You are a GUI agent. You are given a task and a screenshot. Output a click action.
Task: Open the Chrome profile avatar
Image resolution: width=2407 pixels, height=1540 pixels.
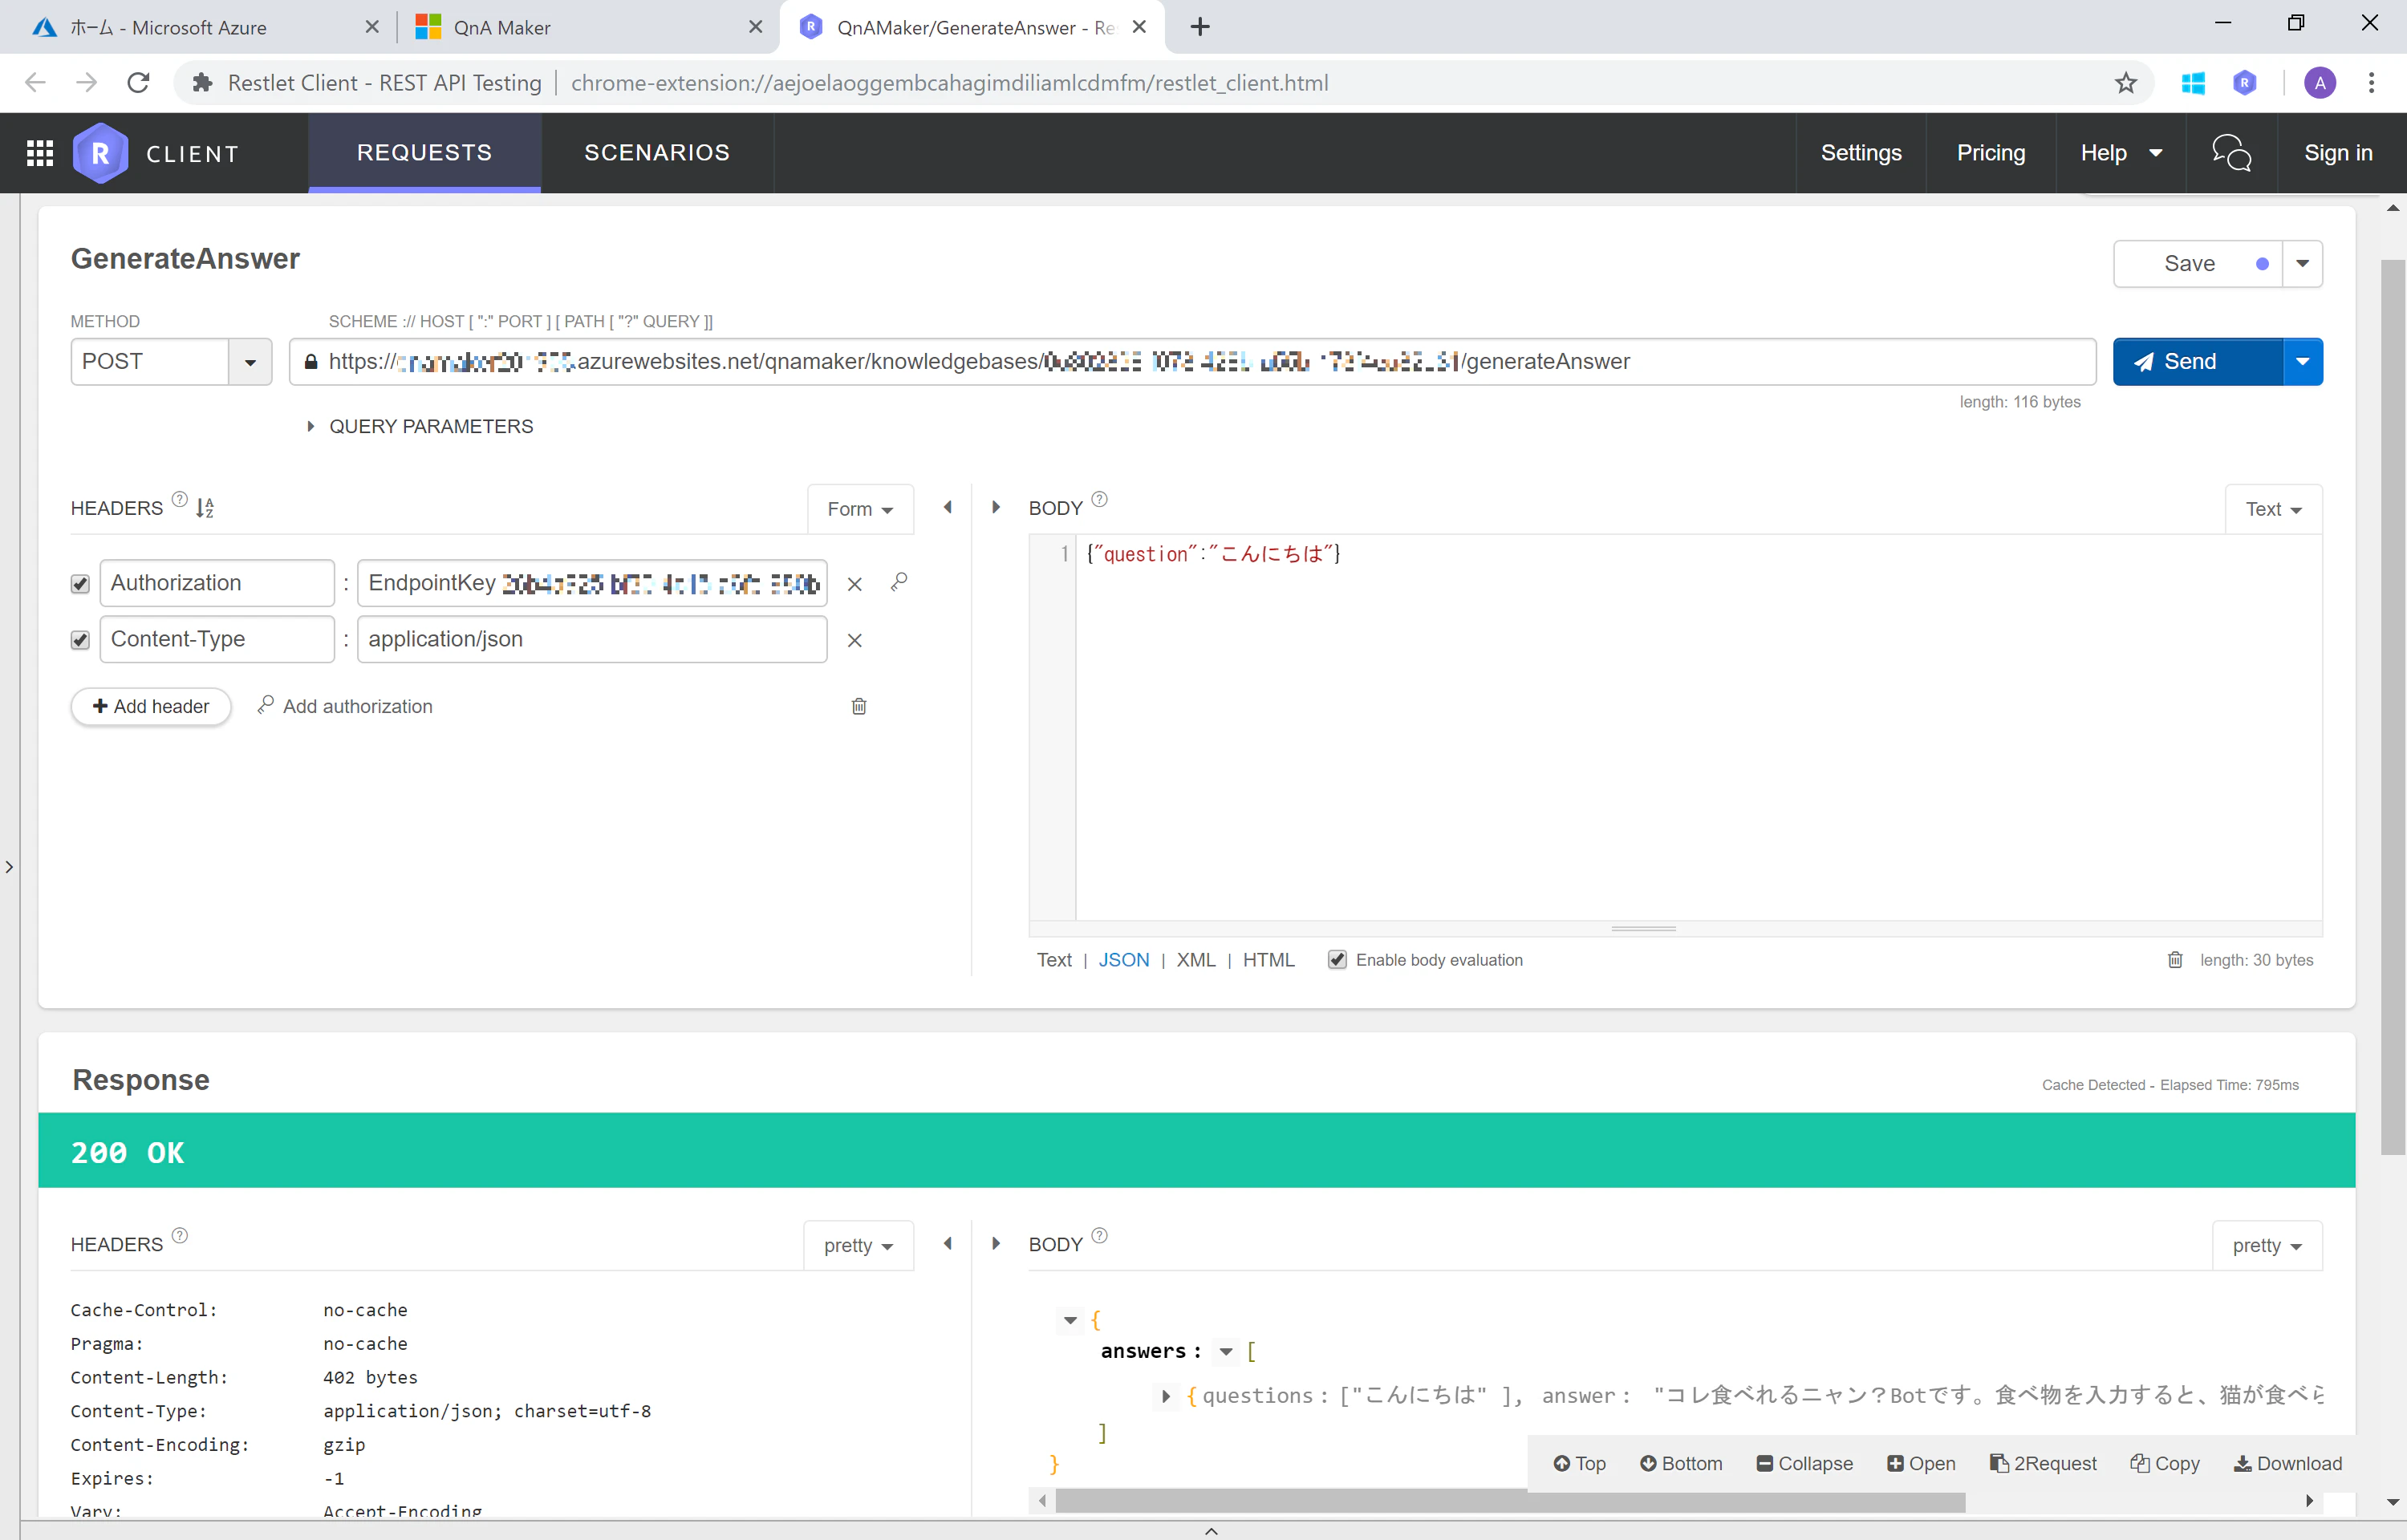pyautogui.click(x=2320, y=83)
